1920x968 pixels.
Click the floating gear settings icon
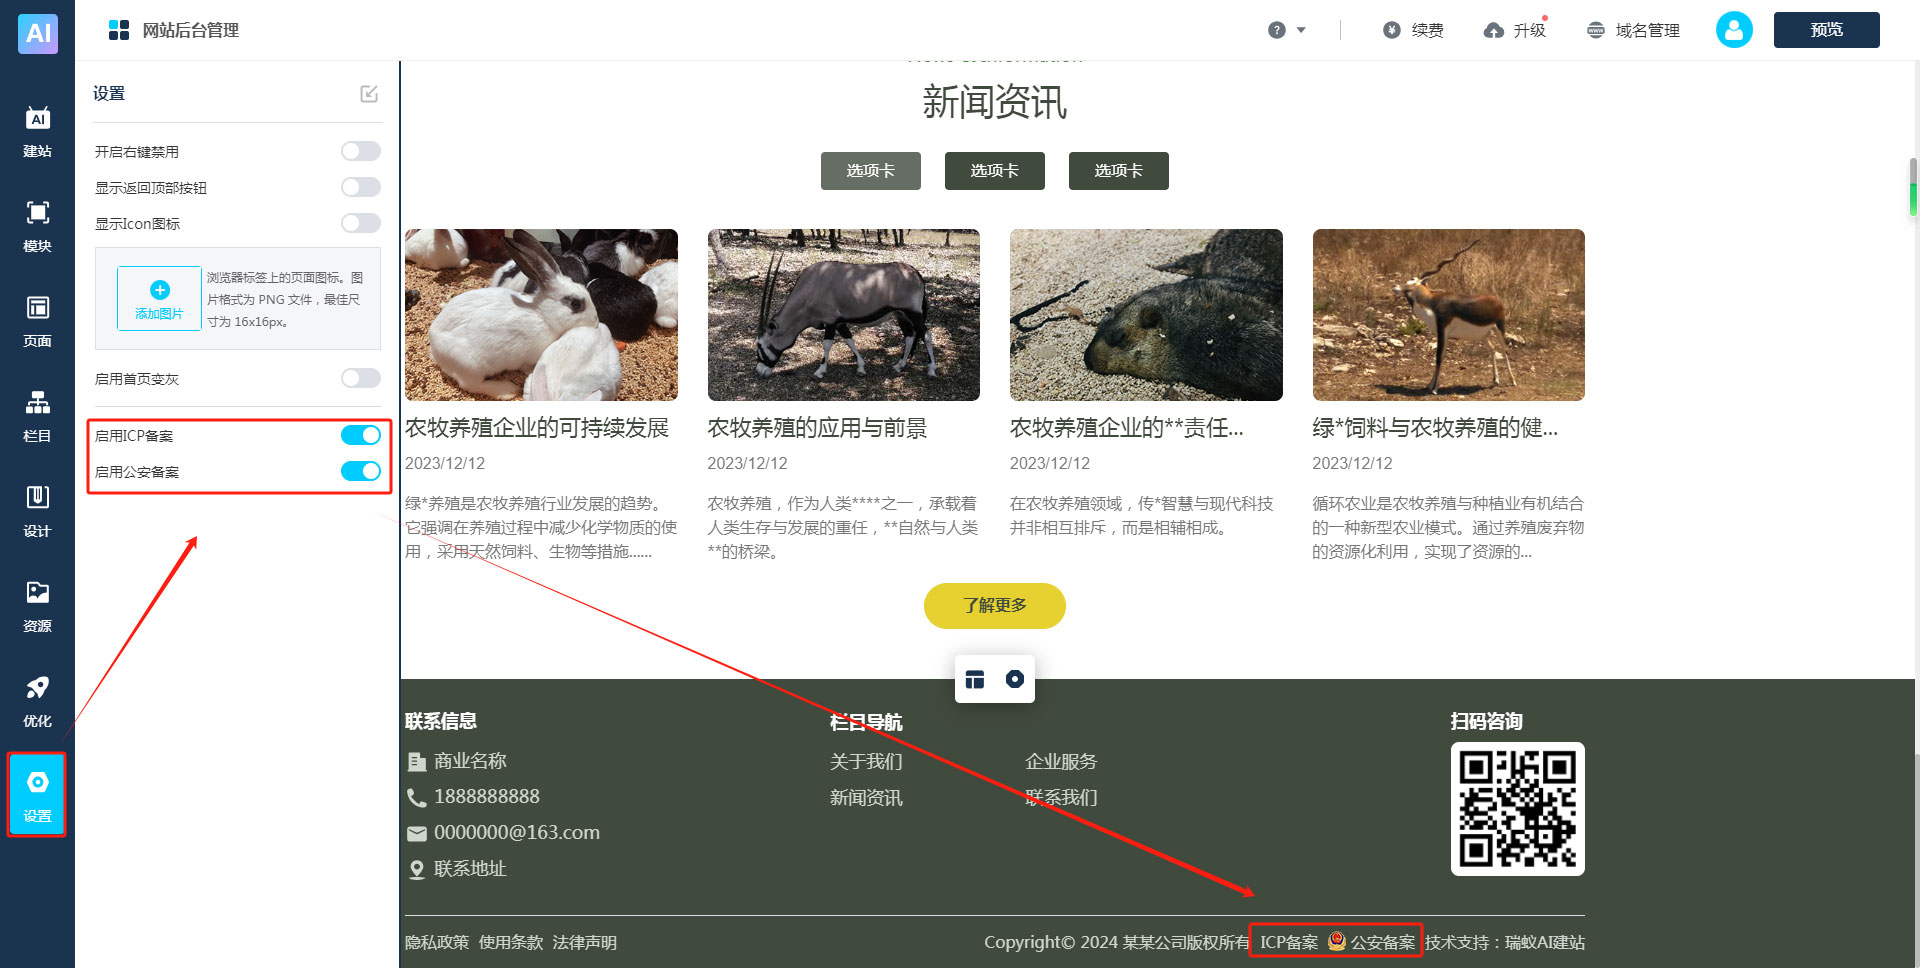(x=1015, y=679)
